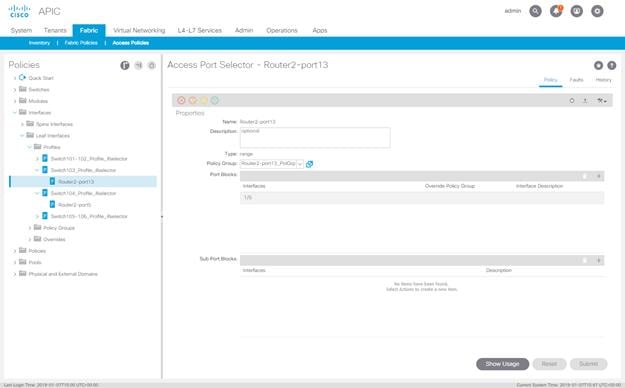
Task: Select the 1/5 interface row in Port Blocks
Action: 422,197
